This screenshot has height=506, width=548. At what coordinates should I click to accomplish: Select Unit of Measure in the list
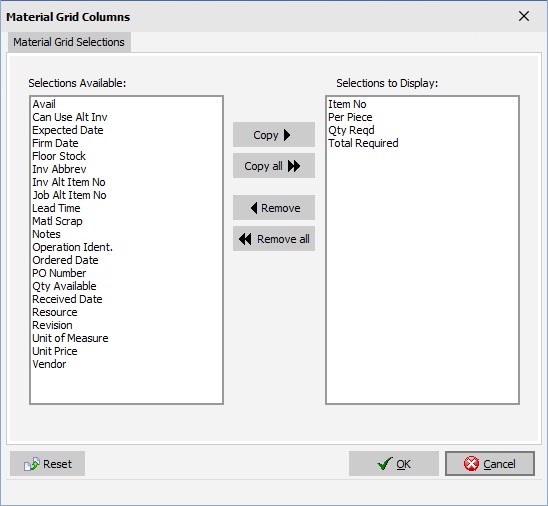click(x=70, y=338)
